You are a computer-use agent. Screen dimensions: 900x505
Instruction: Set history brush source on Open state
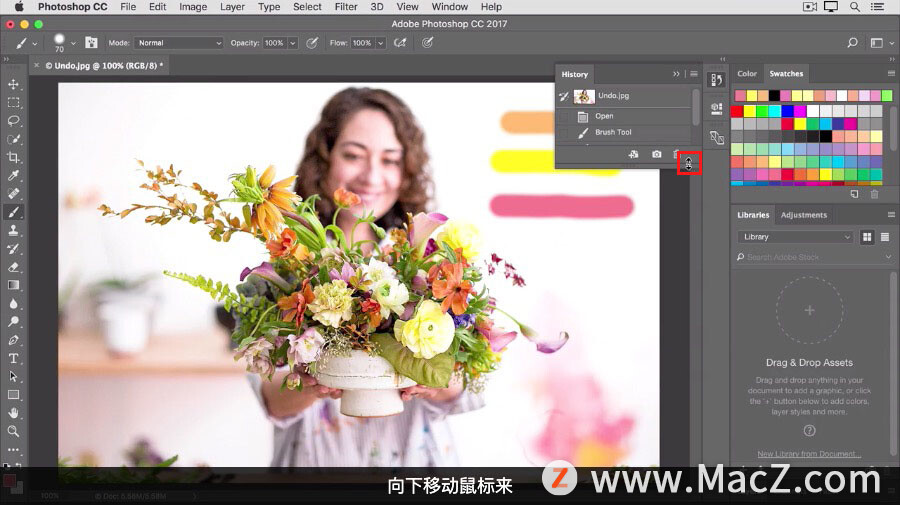pyautogui.click(x=564, y=116)
